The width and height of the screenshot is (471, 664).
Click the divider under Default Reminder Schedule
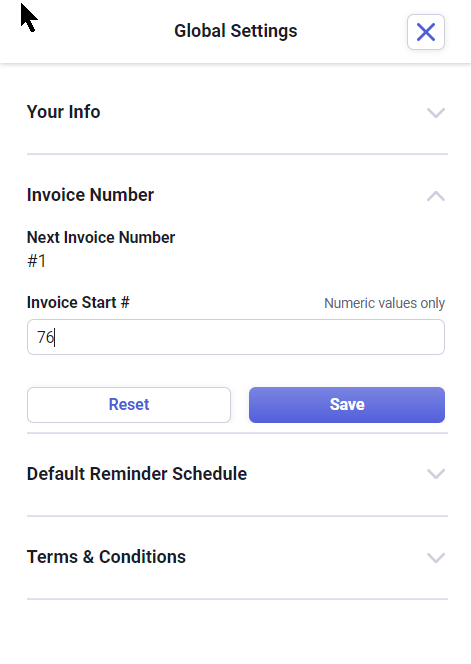[237, 516]
